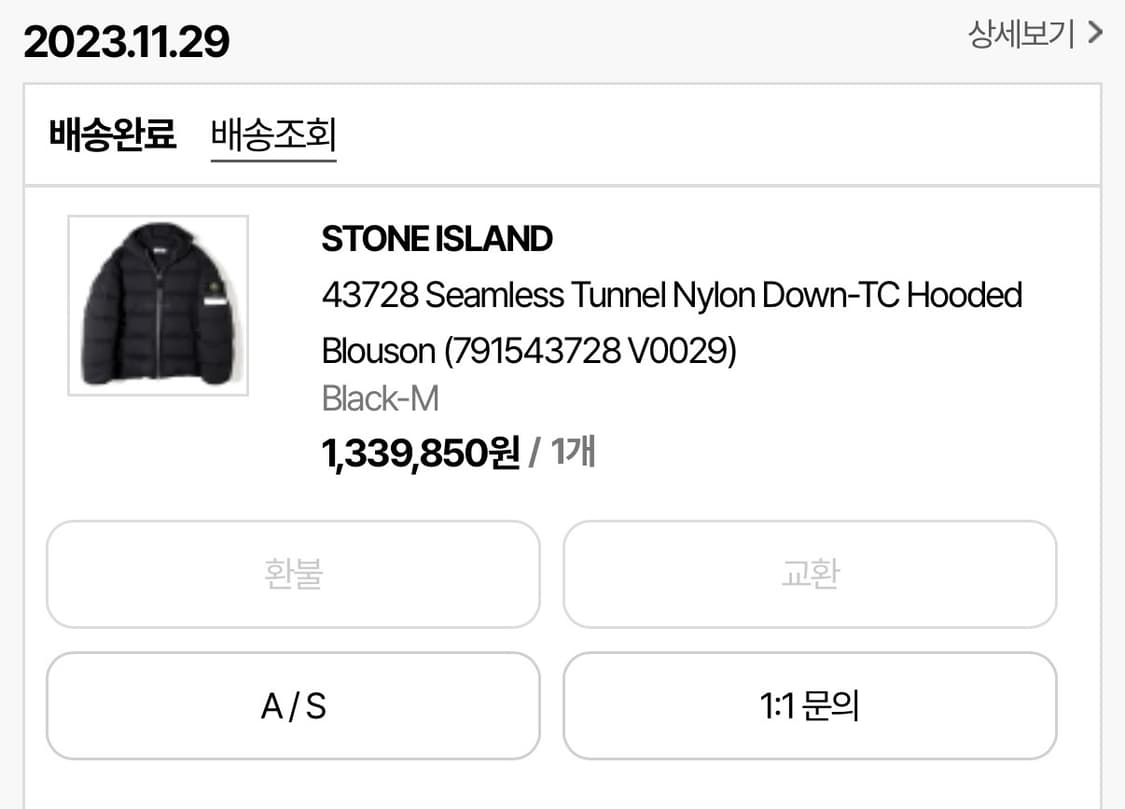This screenshot has width=1125, height=809.
Task: Request a refund with 환불
Action: [292, 574]
